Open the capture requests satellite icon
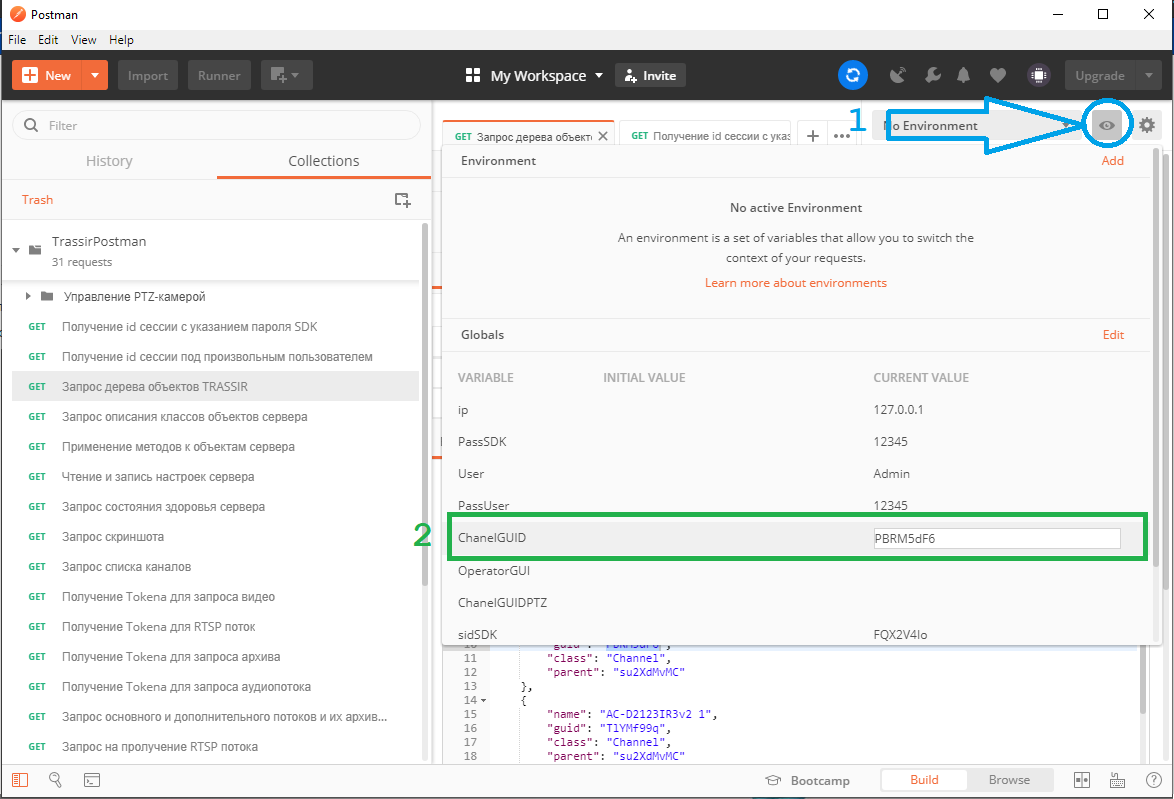Screen dimensions: 1174x799 (897, 75)
